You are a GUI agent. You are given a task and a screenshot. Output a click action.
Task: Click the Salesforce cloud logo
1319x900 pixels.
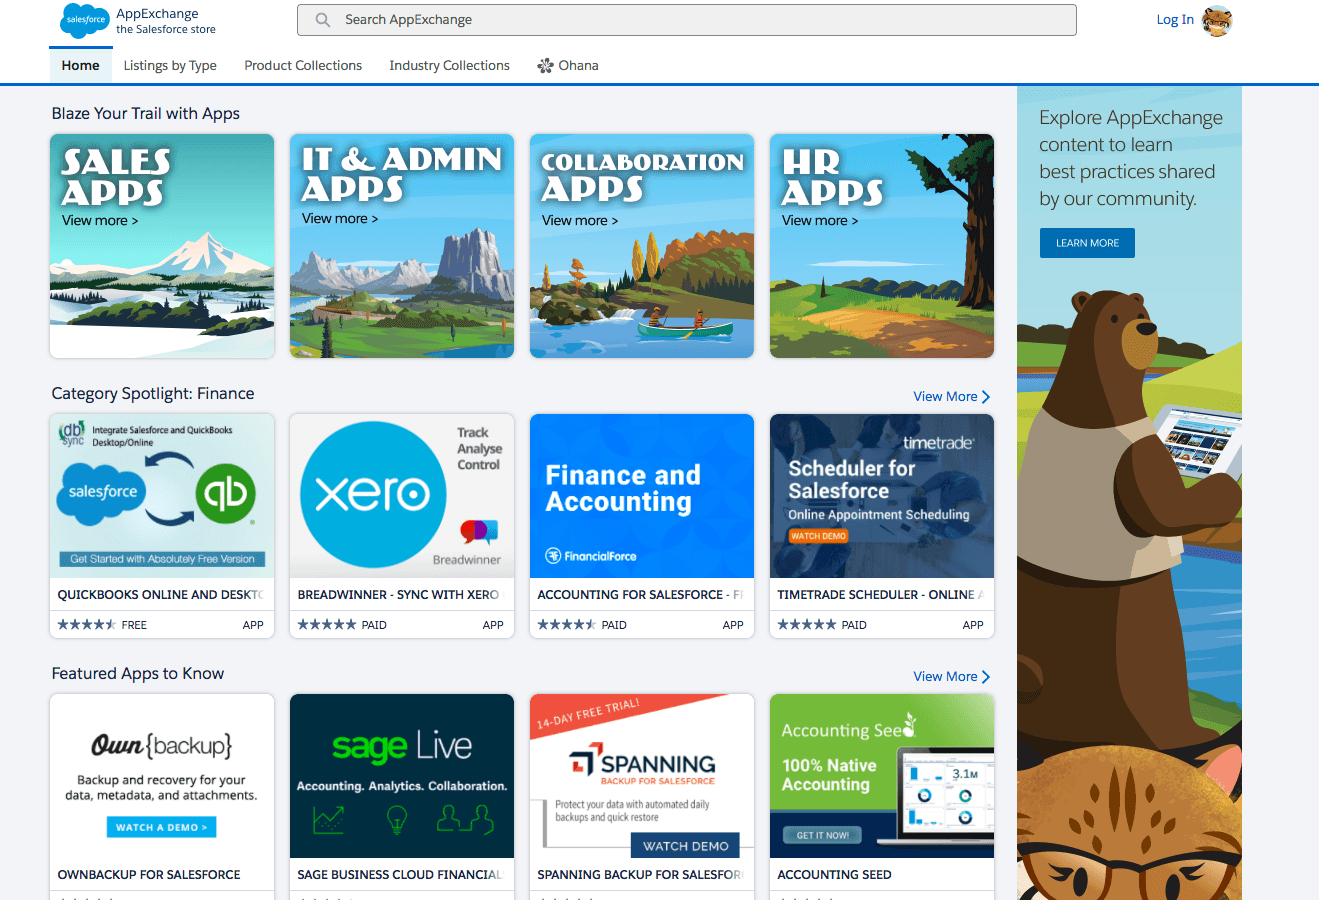[85, 20]
